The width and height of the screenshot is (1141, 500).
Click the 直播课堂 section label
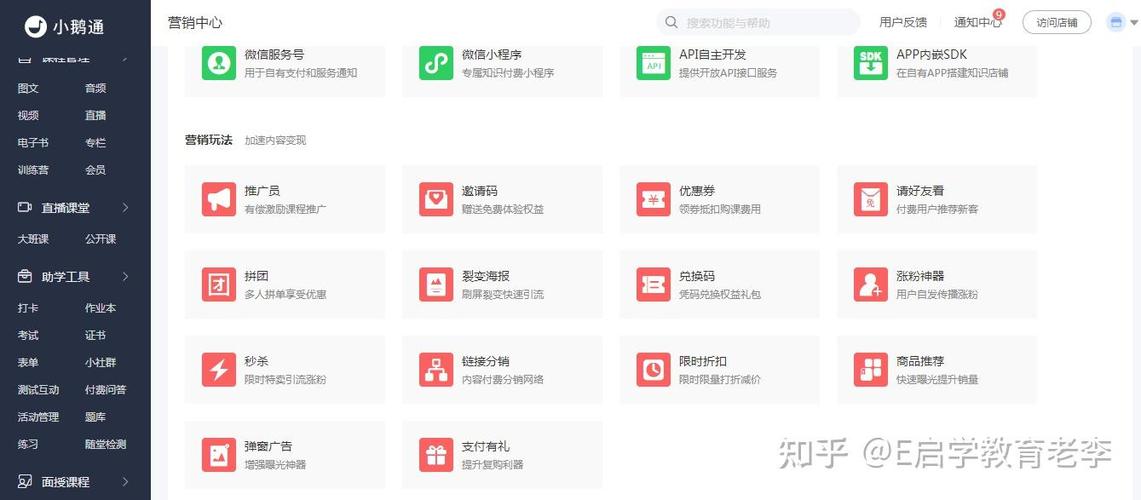pos(65,208)
